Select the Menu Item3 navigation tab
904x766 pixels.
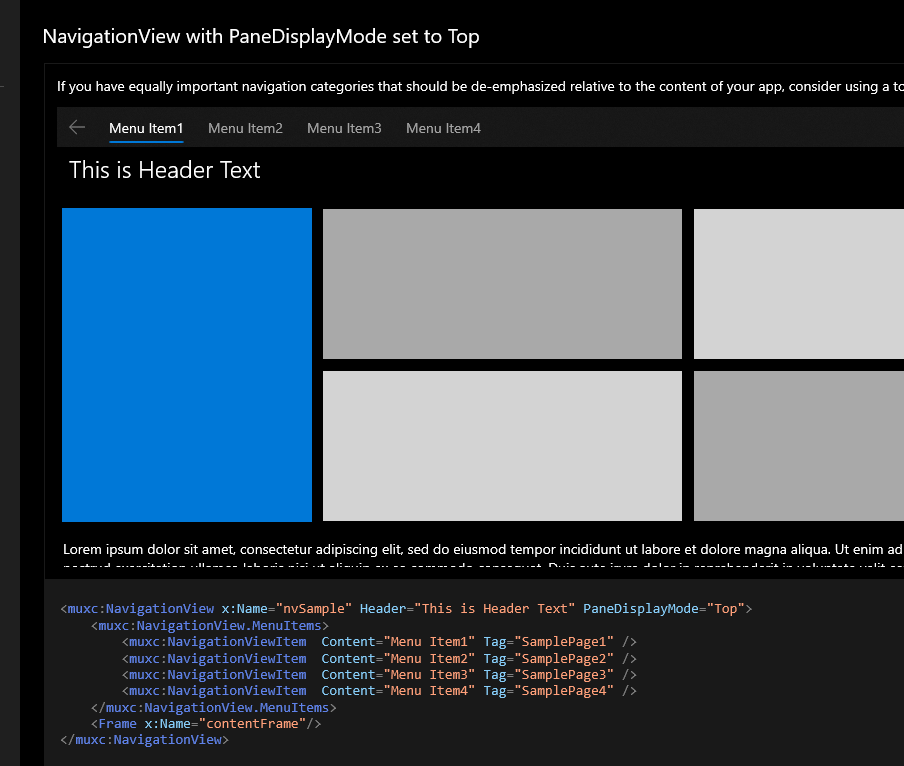[344, 128]
